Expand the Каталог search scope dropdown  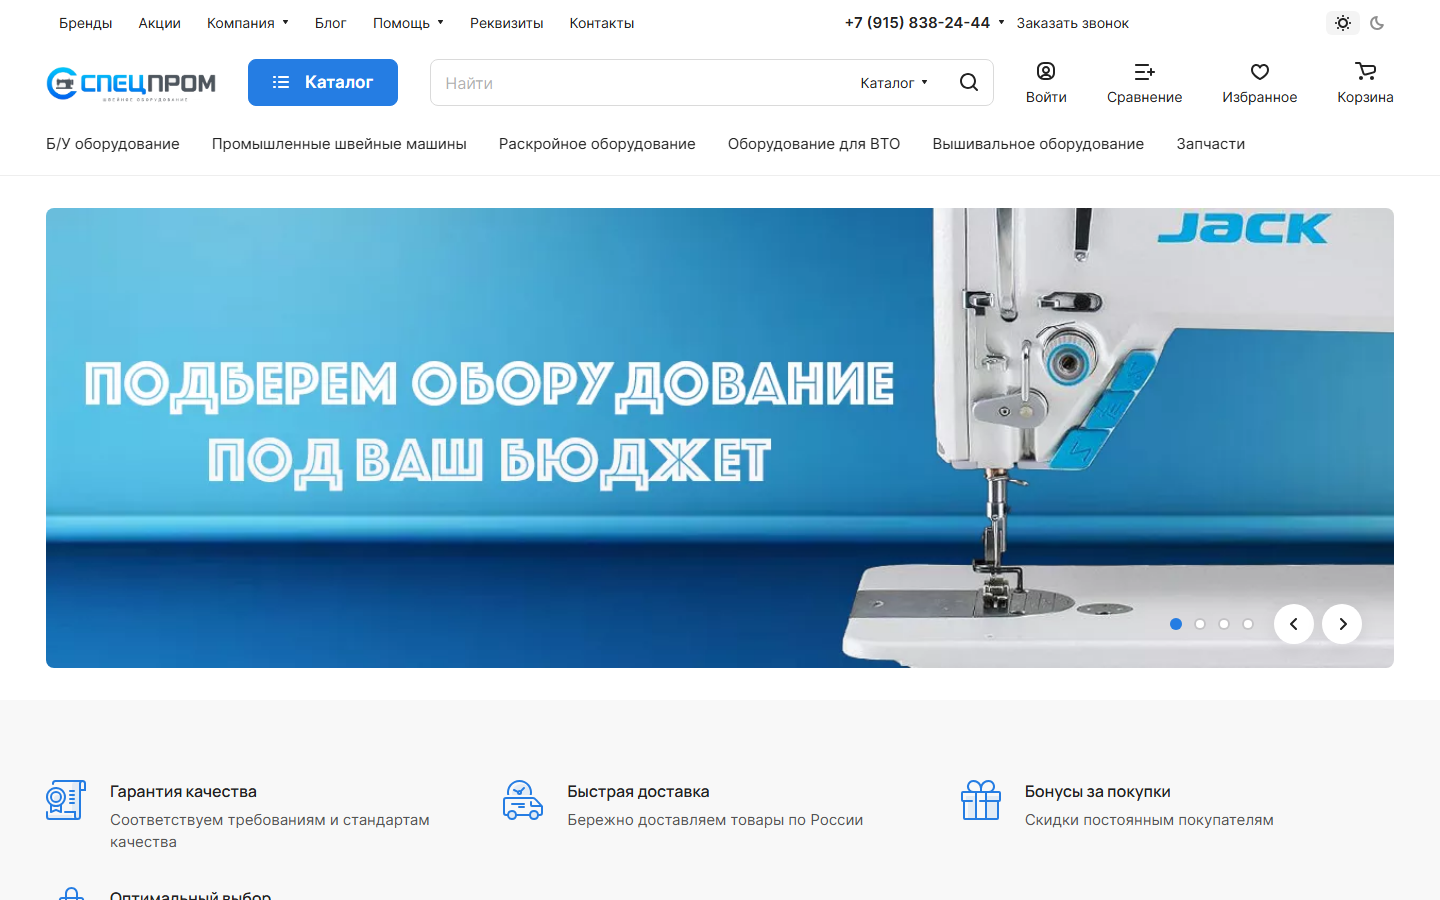tap(894, 83)
